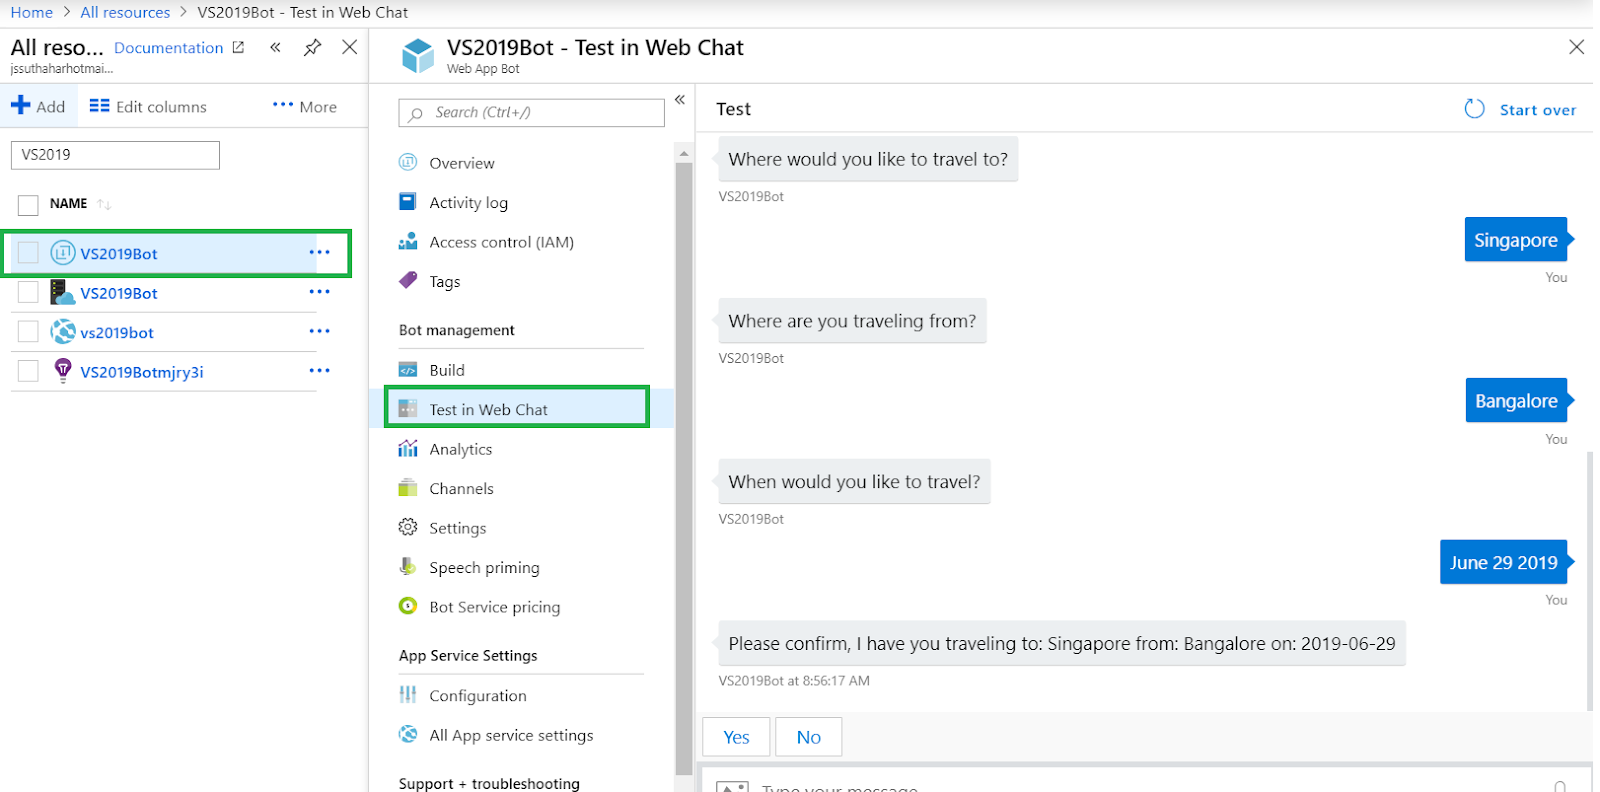Viewport: 1600px width, 792px height.
Task: Click the Access control (IAM) icon
Action: pos(408,241)
